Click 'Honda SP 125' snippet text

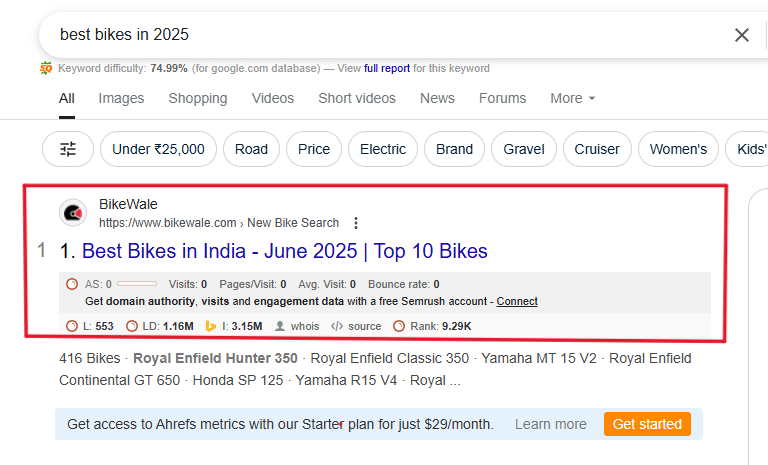pos(238,381)
